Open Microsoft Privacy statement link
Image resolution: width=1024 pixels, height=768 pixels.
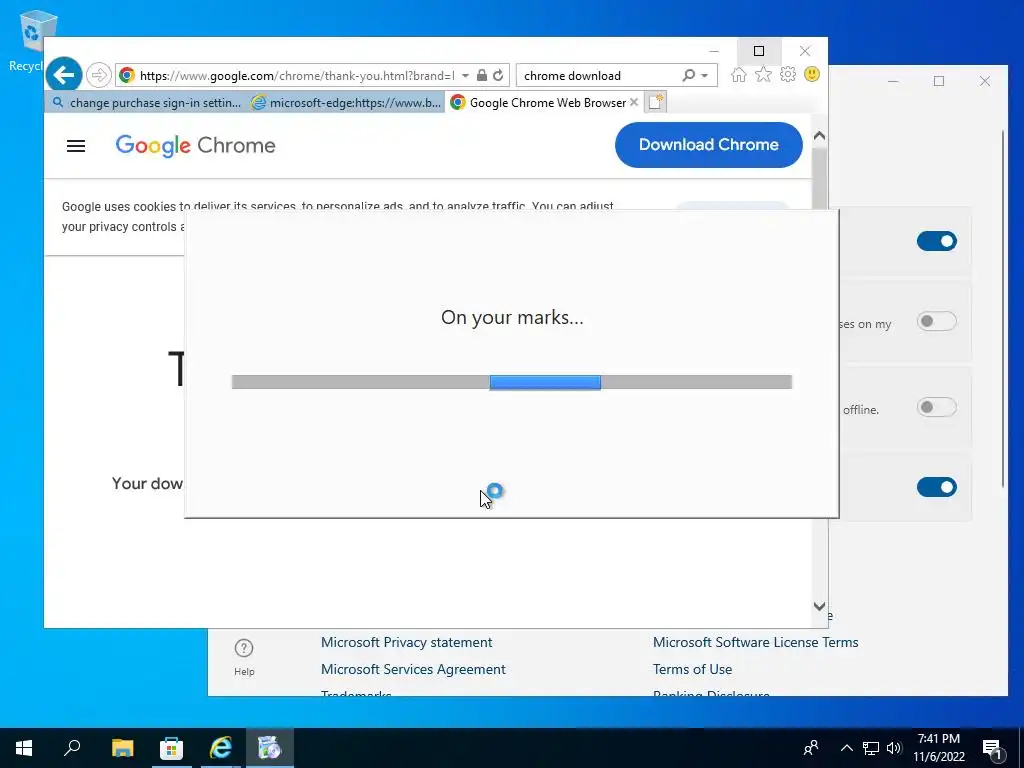pos(406,642)
